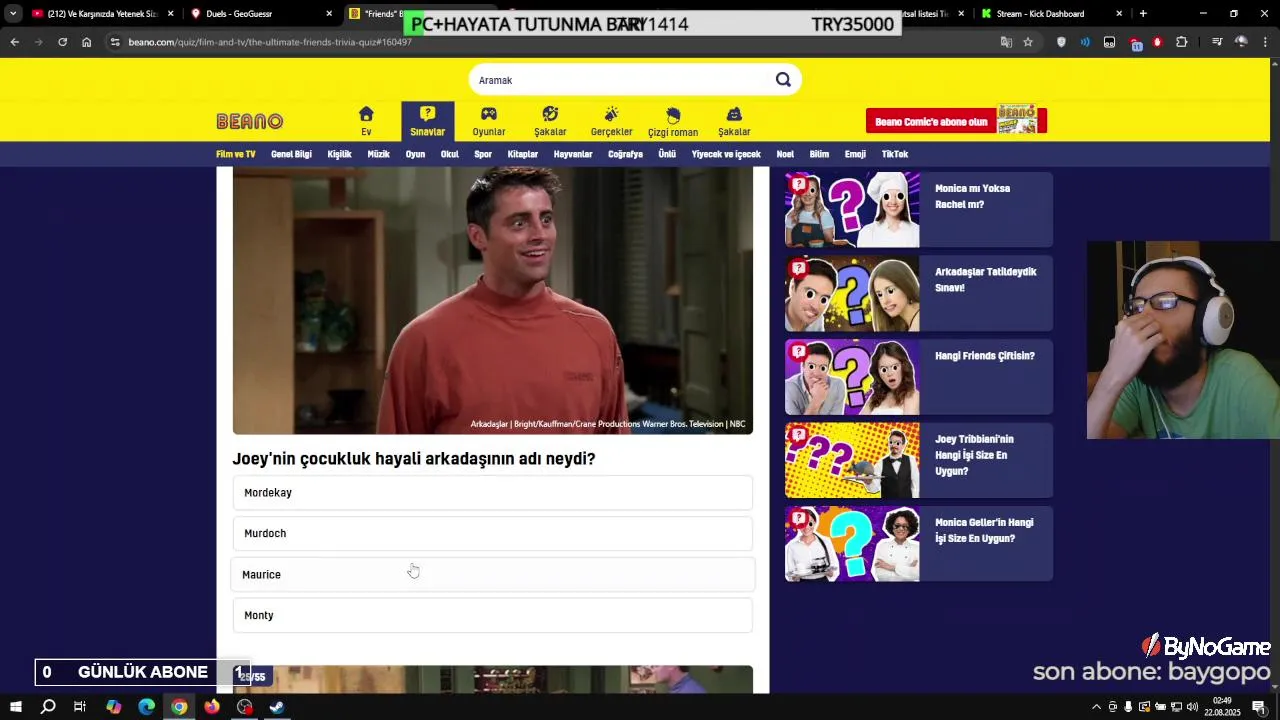Reload the page

[x=62, y=42]
